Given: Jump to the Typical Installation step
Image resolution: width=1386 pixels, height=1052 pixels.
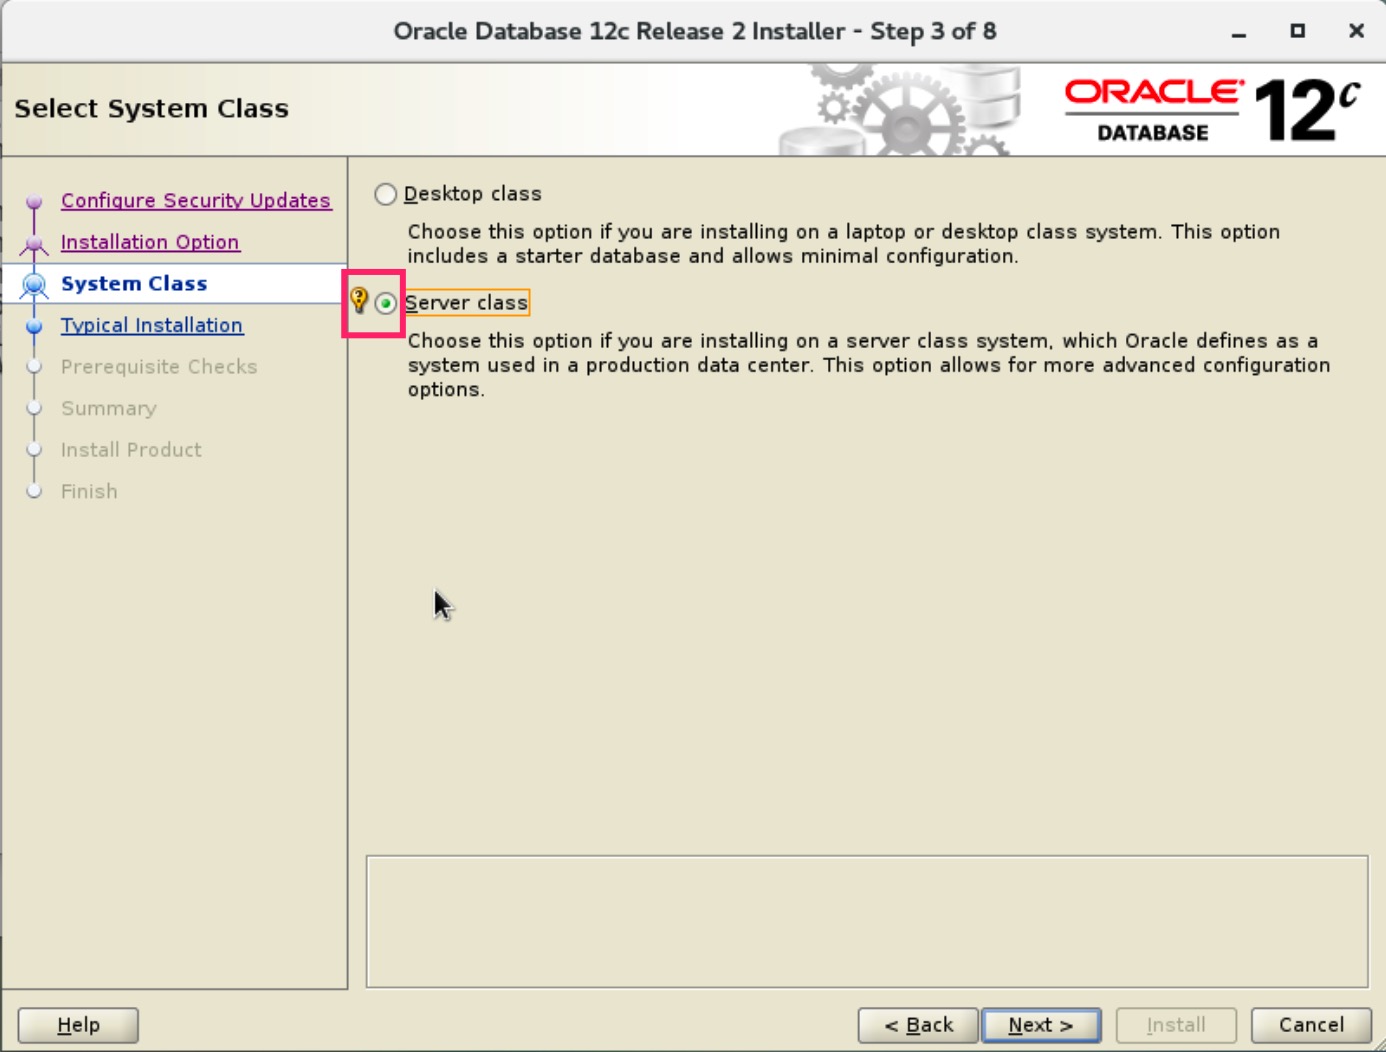Looking at the screenshot, I should 152,325.
